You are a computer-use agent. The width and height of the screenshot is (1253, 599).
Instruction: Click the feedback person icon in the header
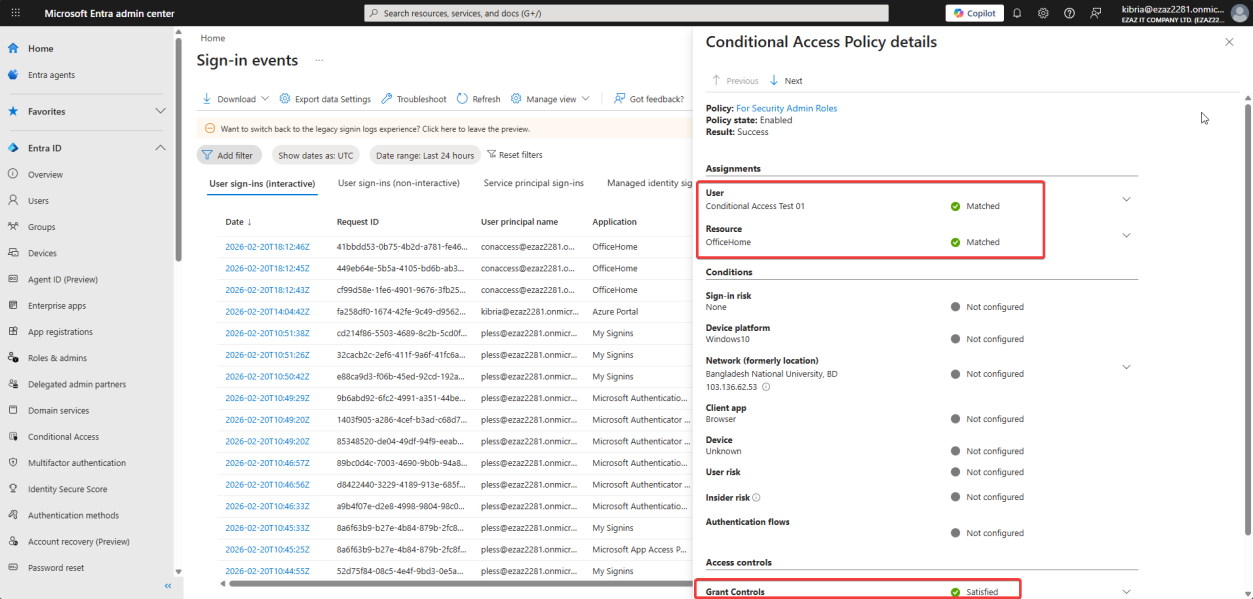(1096, 13)
